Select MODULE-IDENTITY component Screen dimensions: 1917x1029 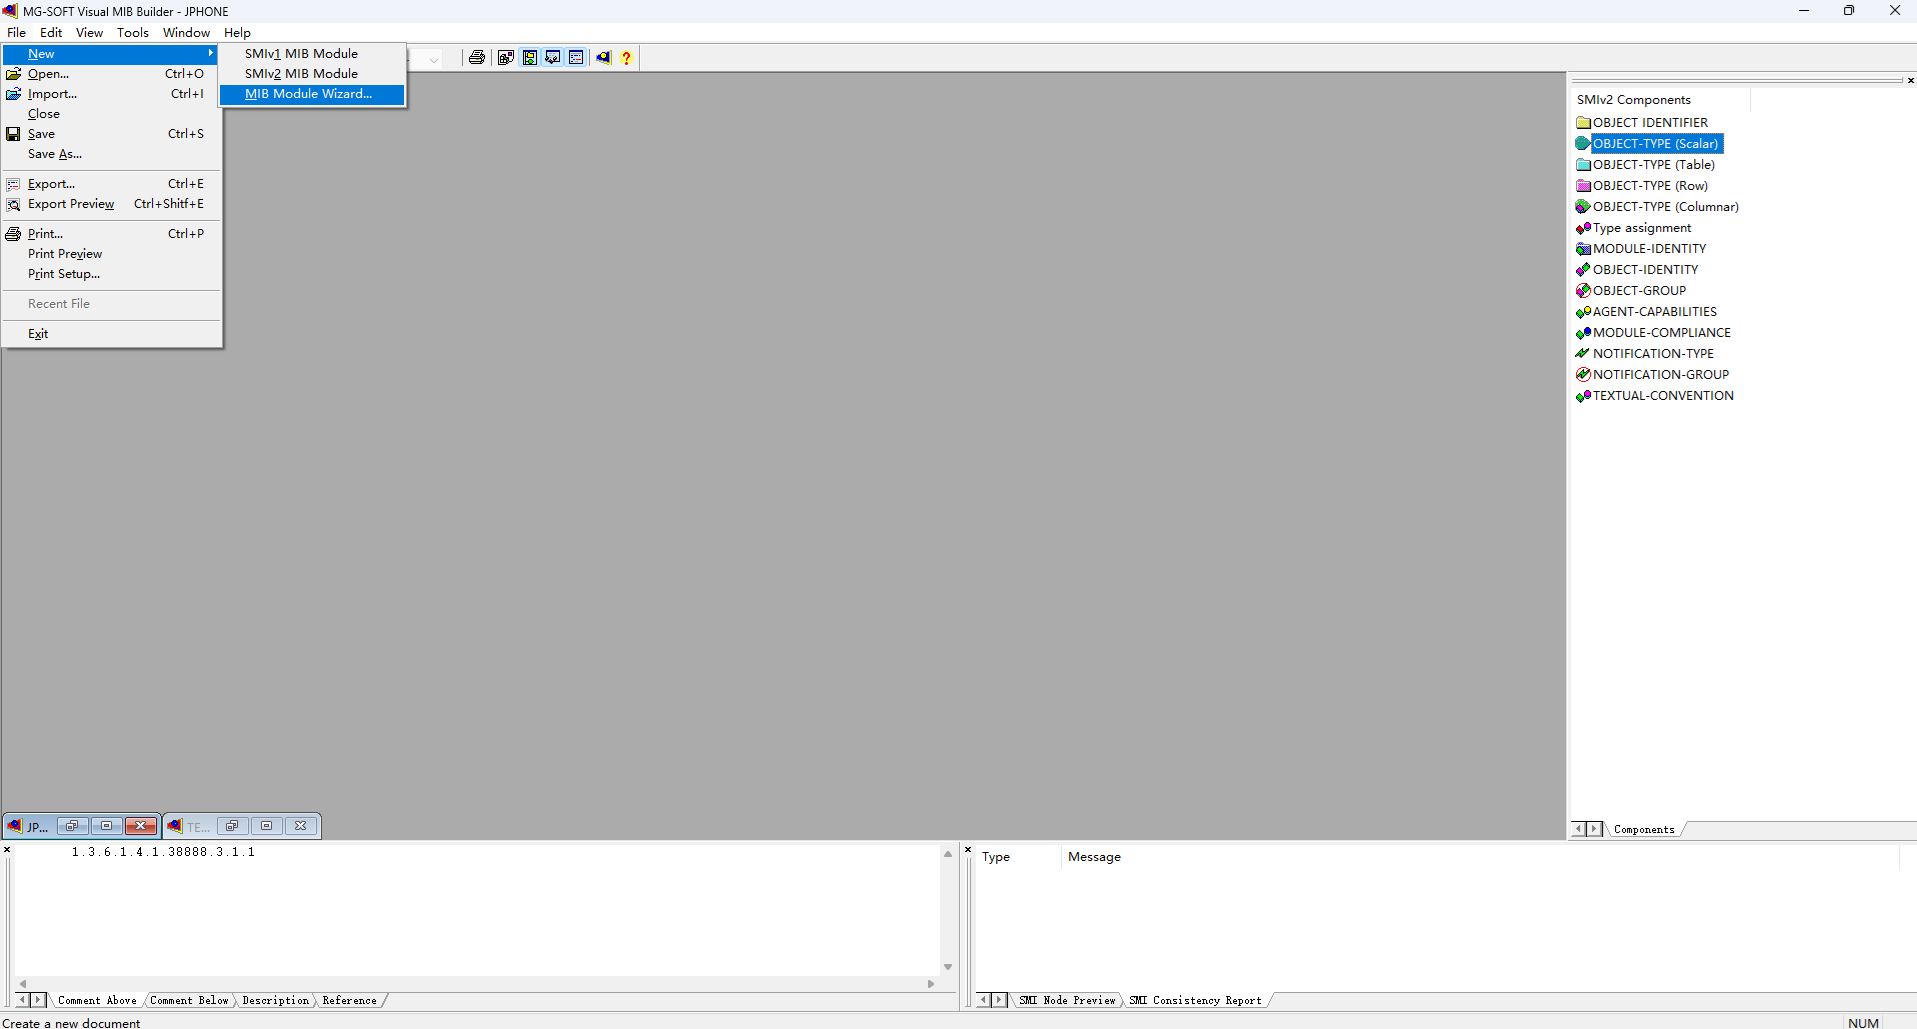click(1641, 249)
